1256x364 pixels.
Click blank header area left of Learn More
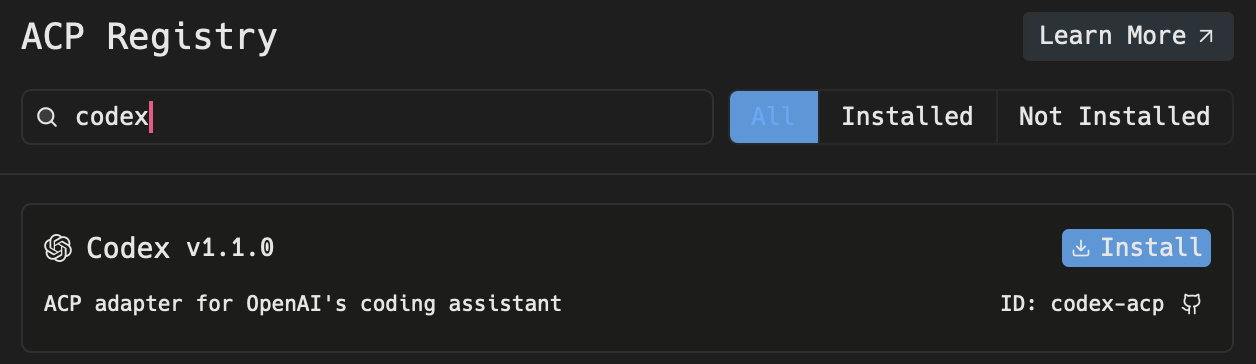pos(650,38)
